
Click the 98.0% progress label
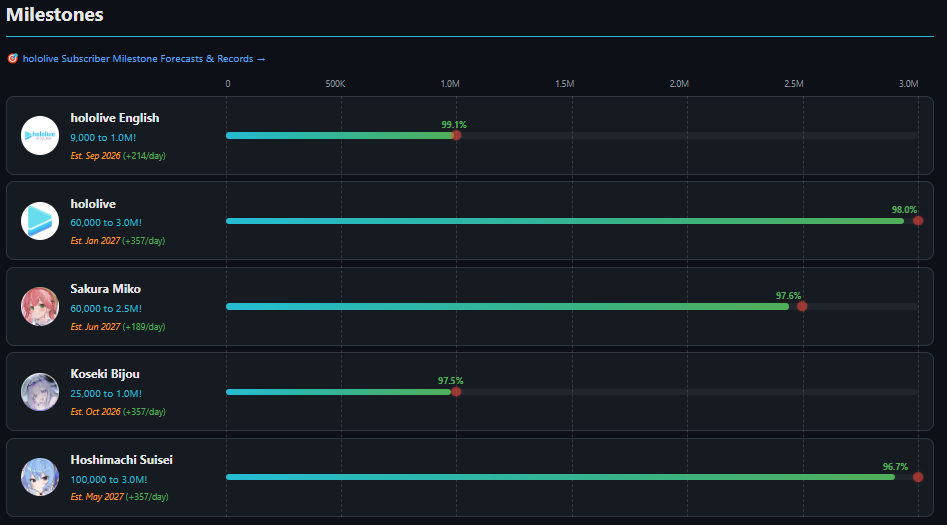(x=904, y=210)
